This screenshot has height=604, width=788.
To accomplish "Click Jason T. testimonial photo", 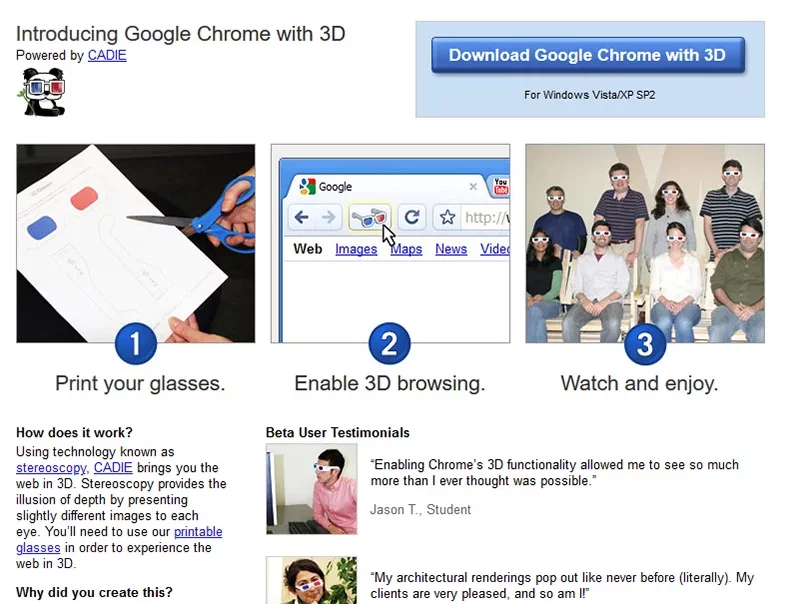I will click(311, 489).
